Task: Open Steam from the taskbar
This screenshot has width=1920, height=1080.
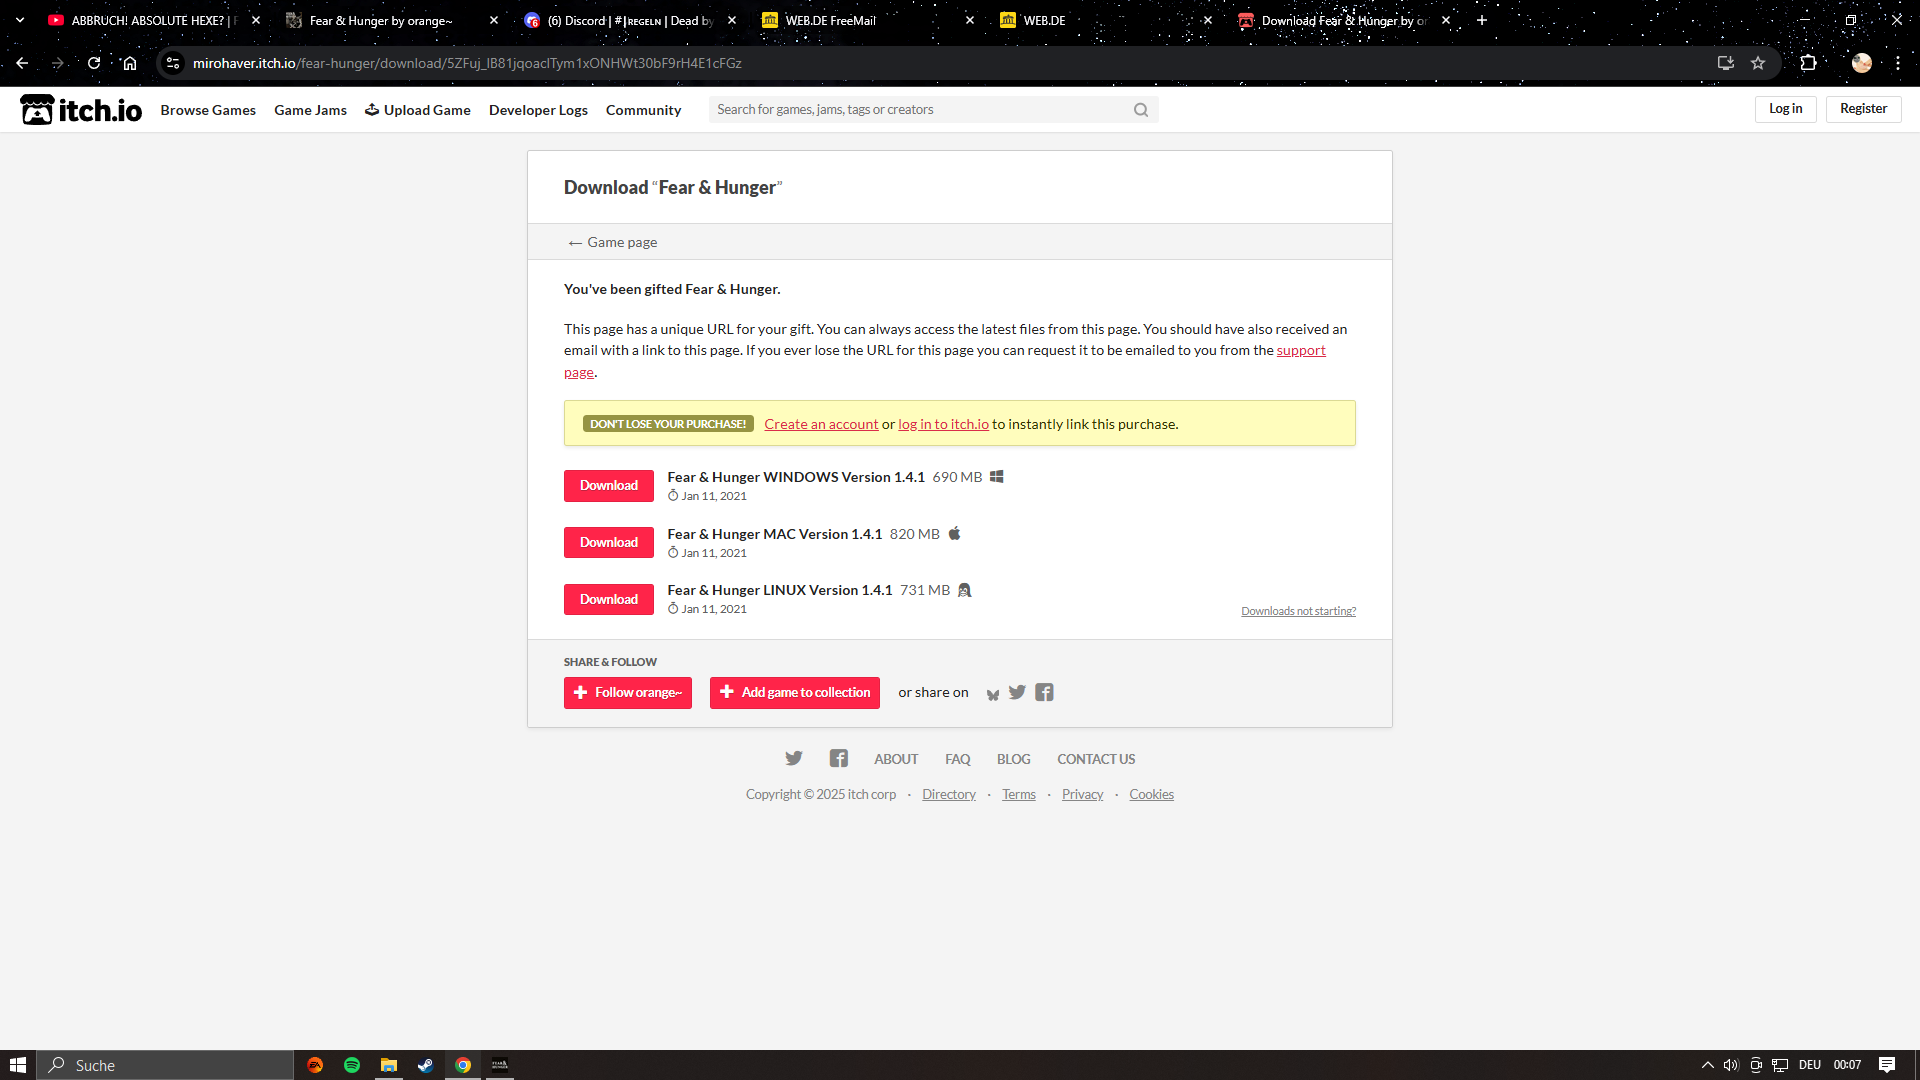Action: tap(426, 1065)
